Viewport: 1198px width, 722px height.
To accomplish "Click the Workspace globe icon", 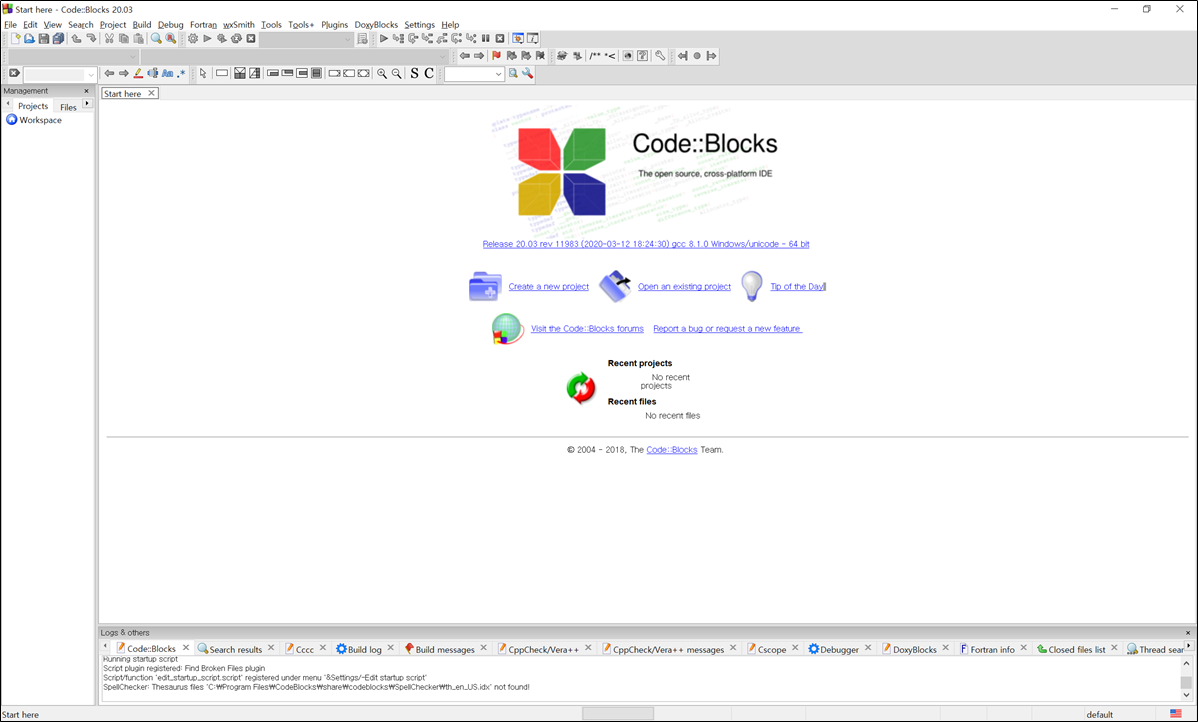I will (11, 120).
